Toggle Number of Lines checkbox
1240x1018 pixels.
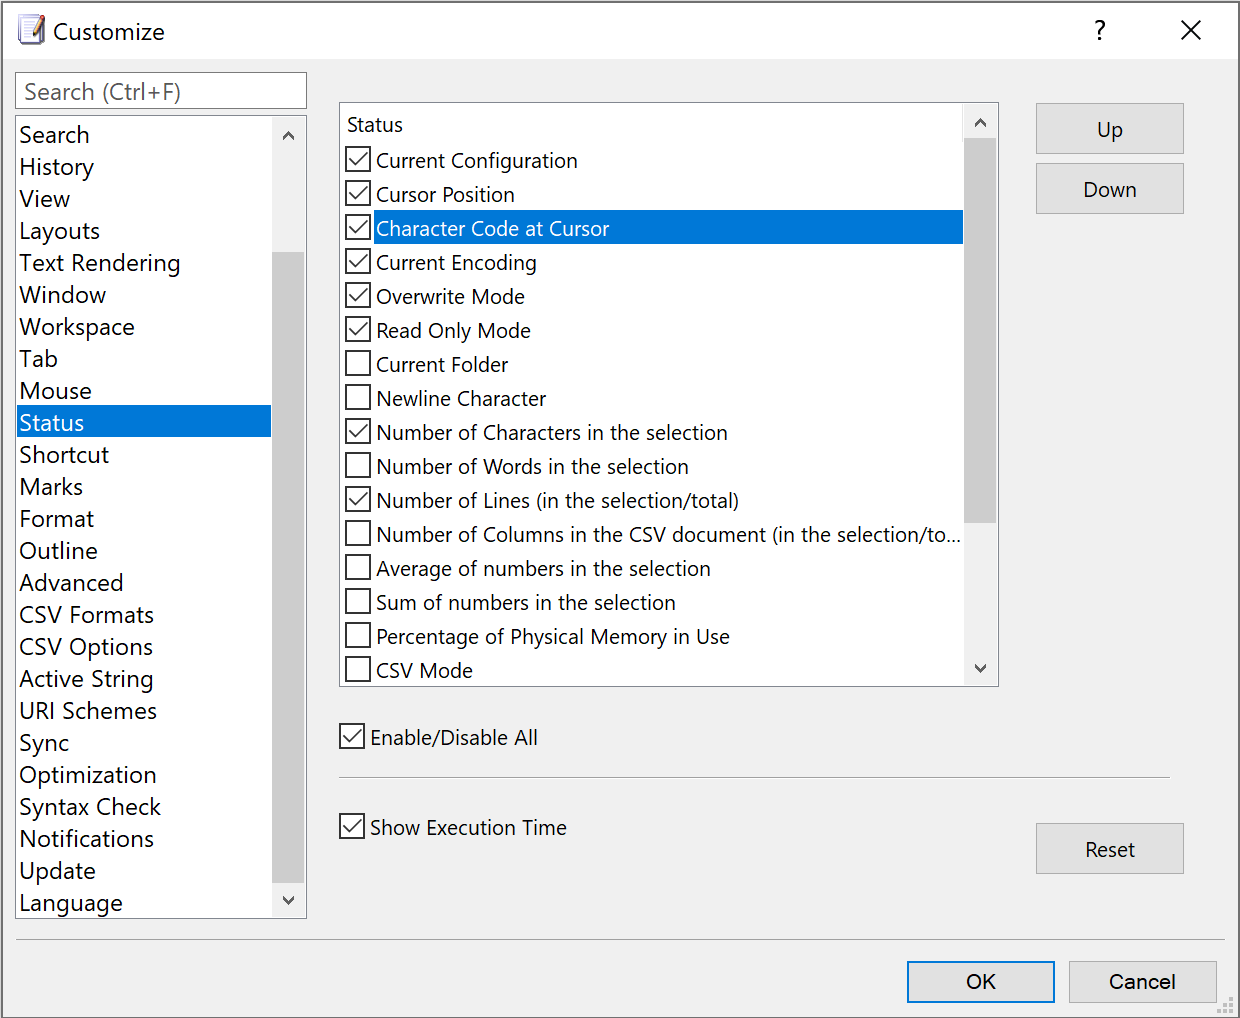pyautogui.click(x=358, y=499)
